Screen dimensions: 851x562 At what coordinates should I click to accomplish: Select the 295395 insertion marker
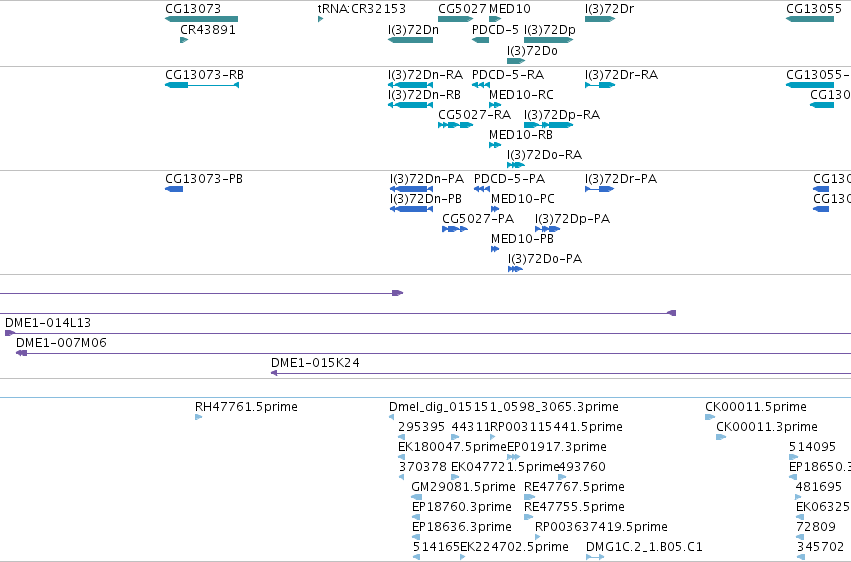pos(402,437)
